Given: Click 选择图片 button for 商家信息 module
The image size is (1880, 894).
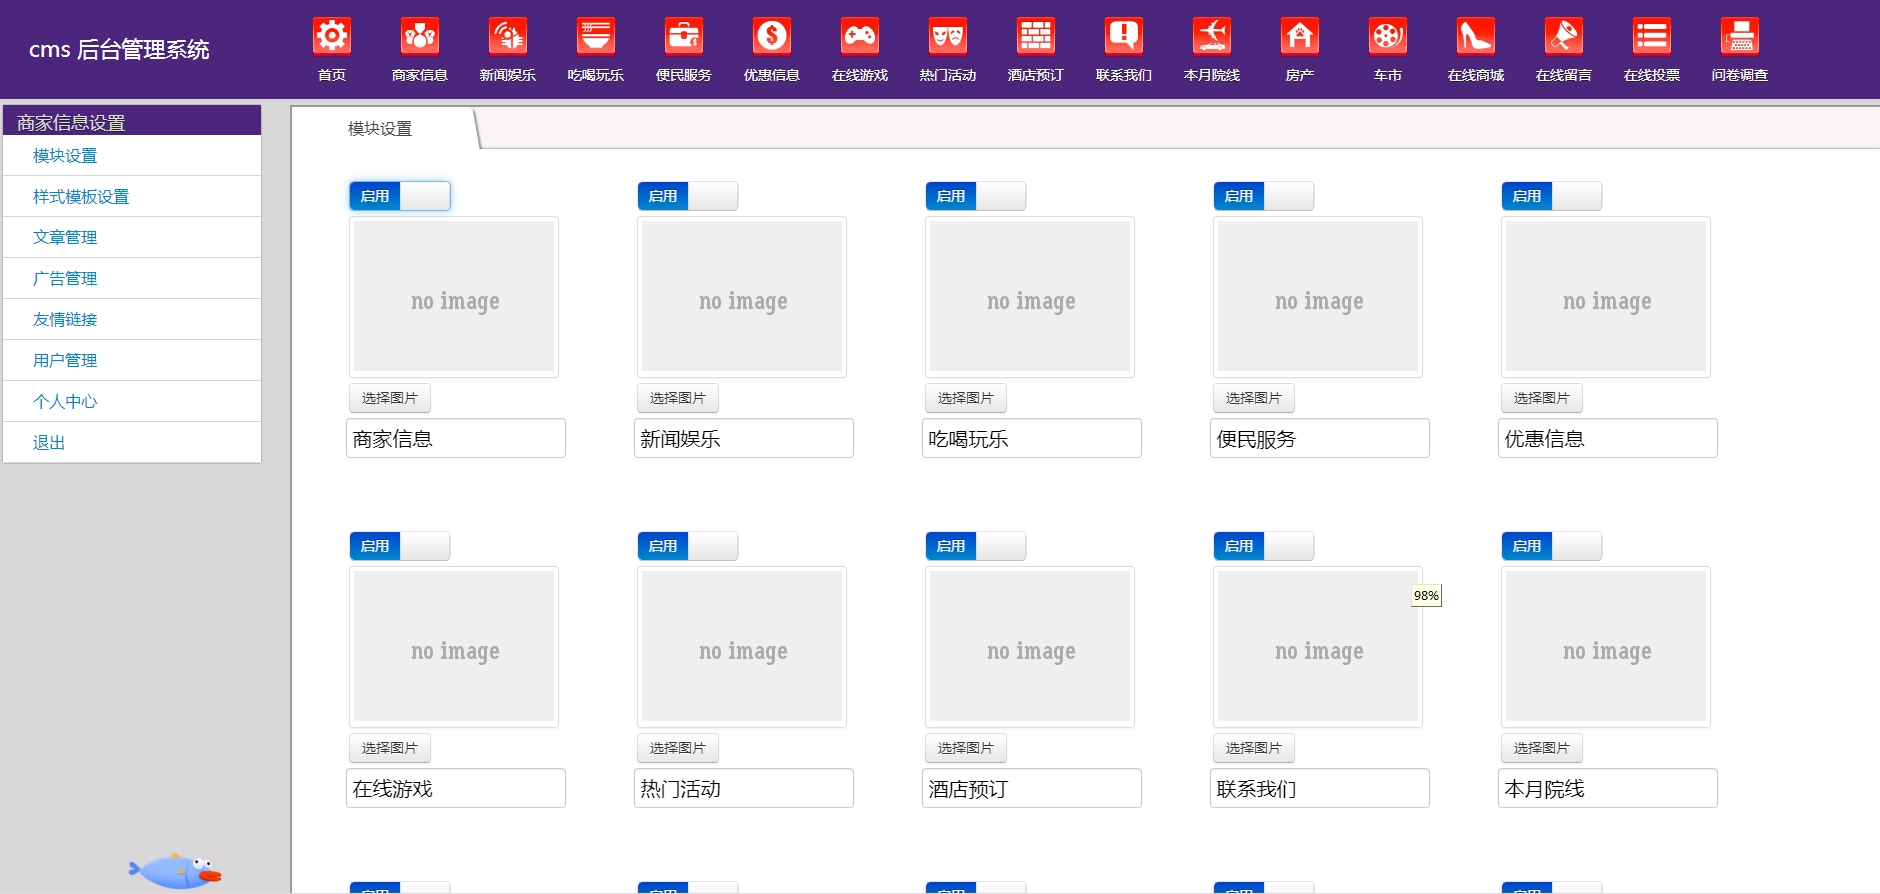Looking at the screenshot, I should pos(390,398).
